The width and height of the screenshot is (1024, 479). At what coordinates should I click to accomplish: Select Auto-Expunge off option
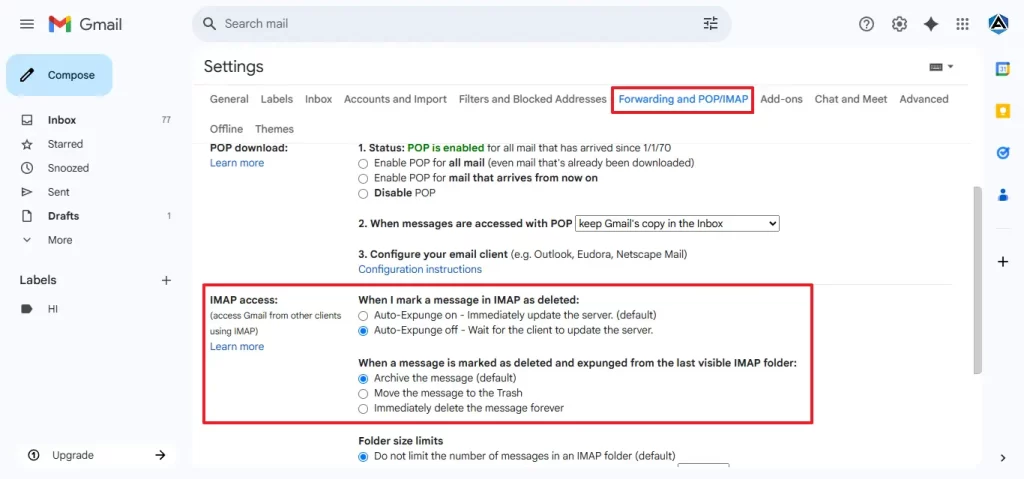(x=363, y=331)
